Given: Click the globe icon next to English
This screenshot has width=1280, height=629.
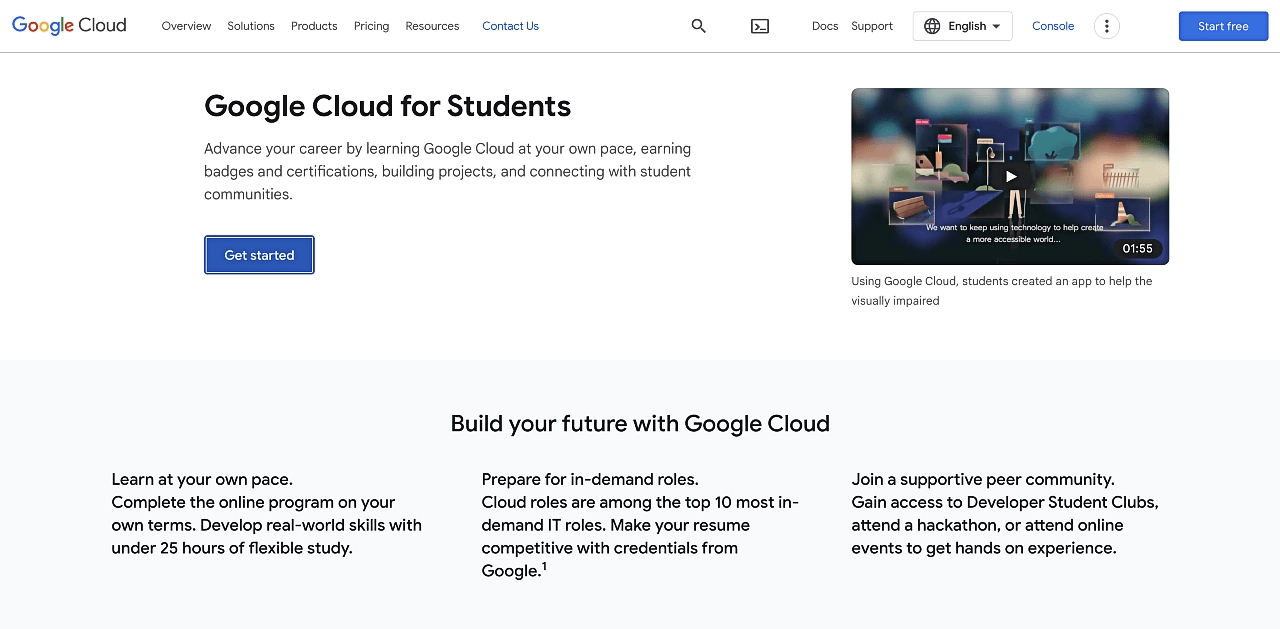Looking at the screenshot, I should [933, 26].
